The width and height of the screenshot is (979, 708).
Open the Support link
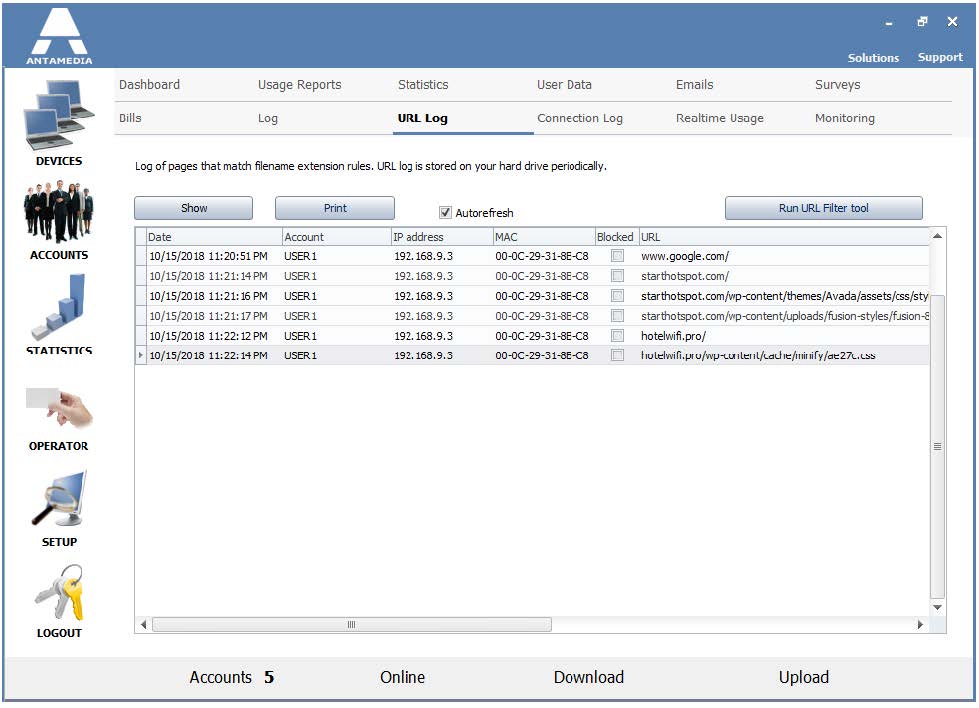pos(940,57)
